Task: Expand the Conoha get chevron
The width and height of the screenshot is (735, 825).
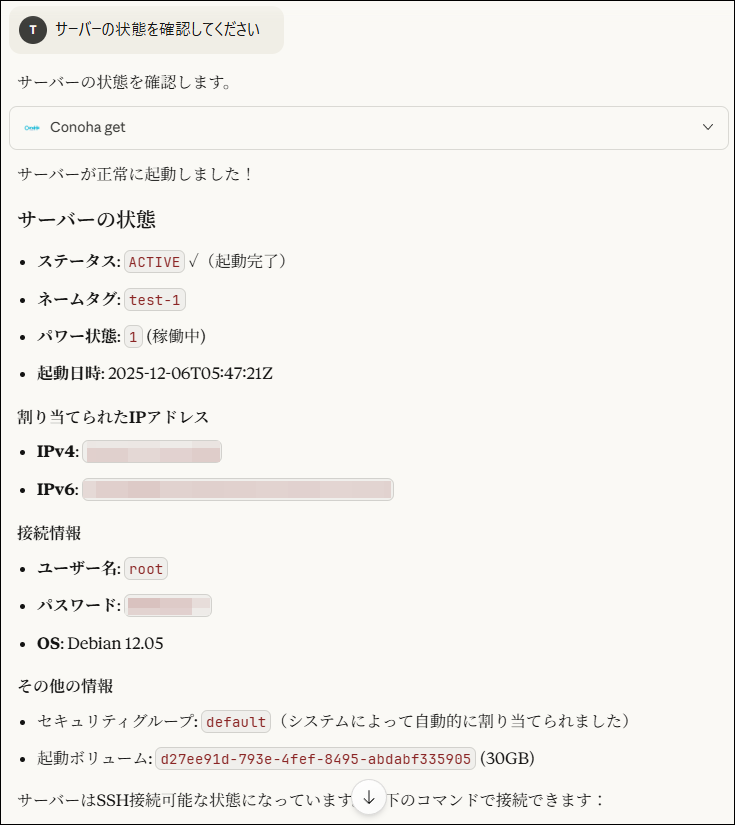Action: 708,127
